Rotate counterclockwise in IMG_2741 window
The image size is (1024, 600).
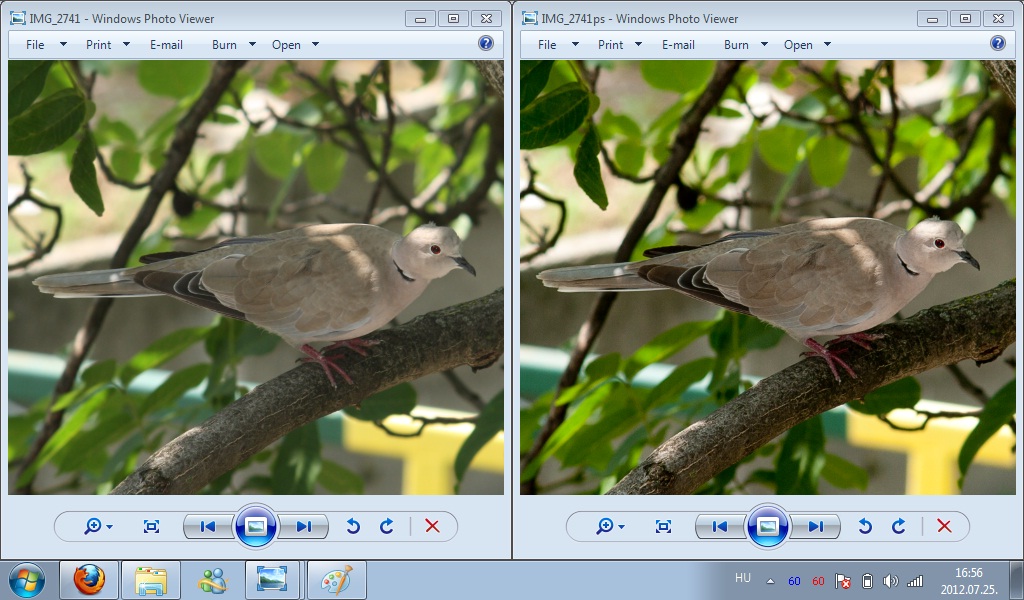point(353,526)
